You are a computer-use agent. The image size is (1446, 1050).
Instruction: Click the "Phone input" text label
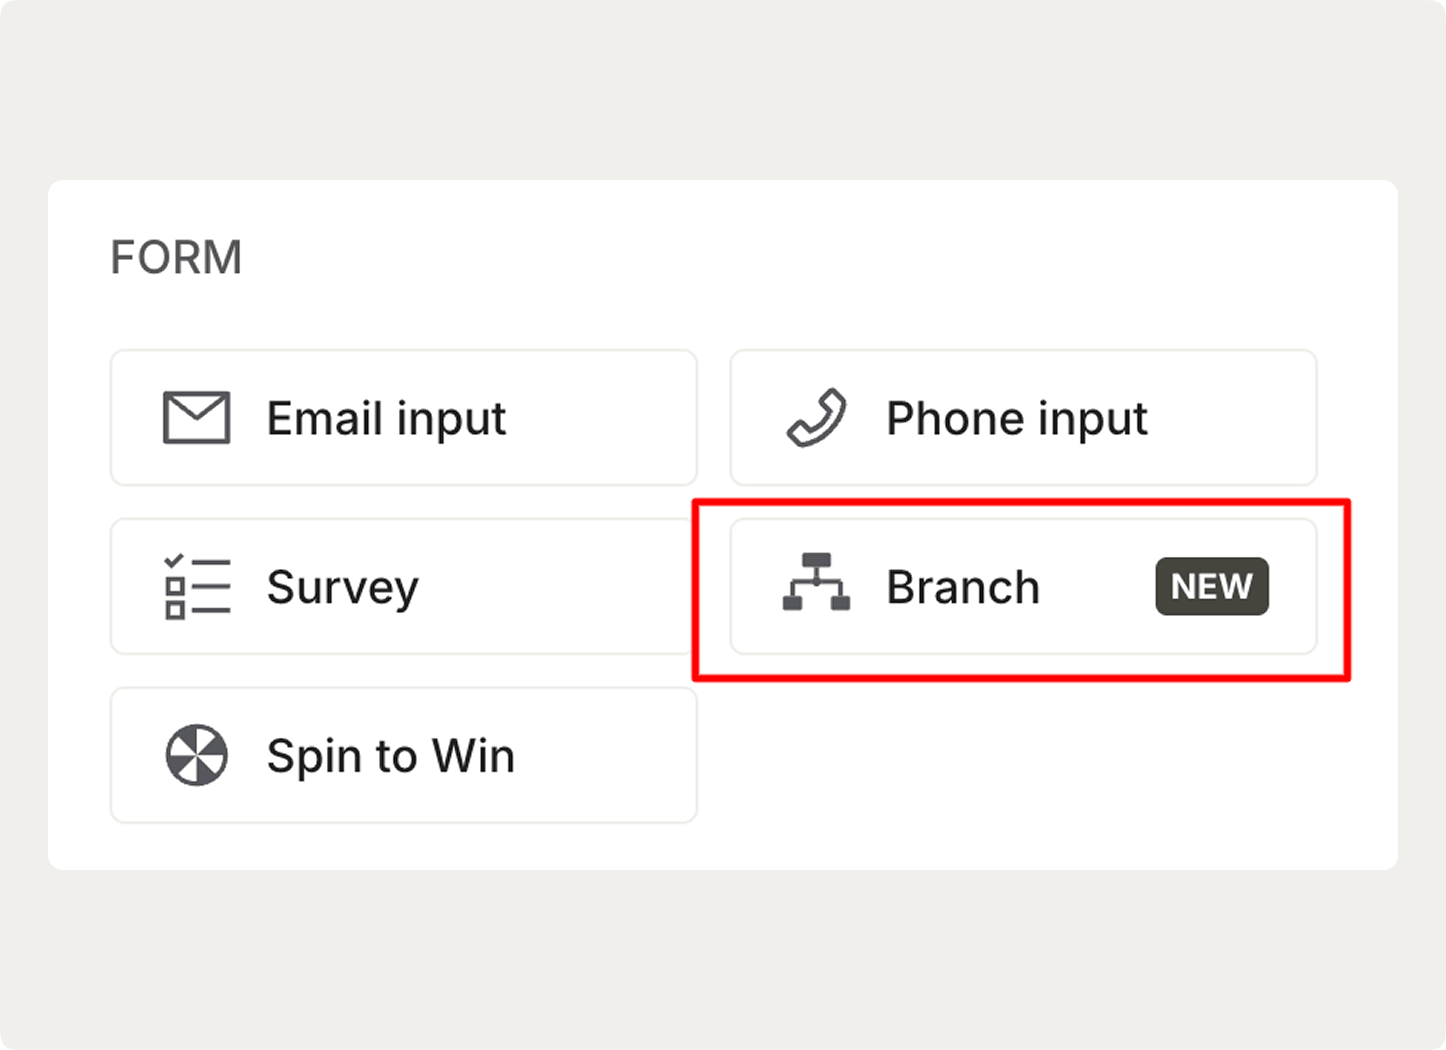click(1016, 419)
